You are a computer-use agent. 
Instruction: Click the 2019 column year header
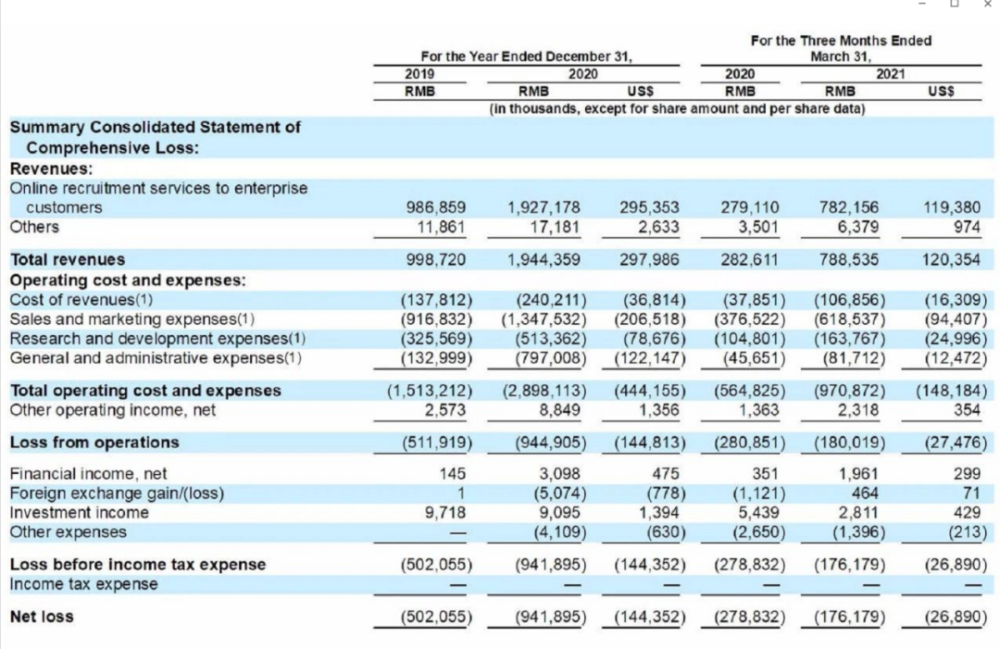pyautogui.click(x=420, y=74)
